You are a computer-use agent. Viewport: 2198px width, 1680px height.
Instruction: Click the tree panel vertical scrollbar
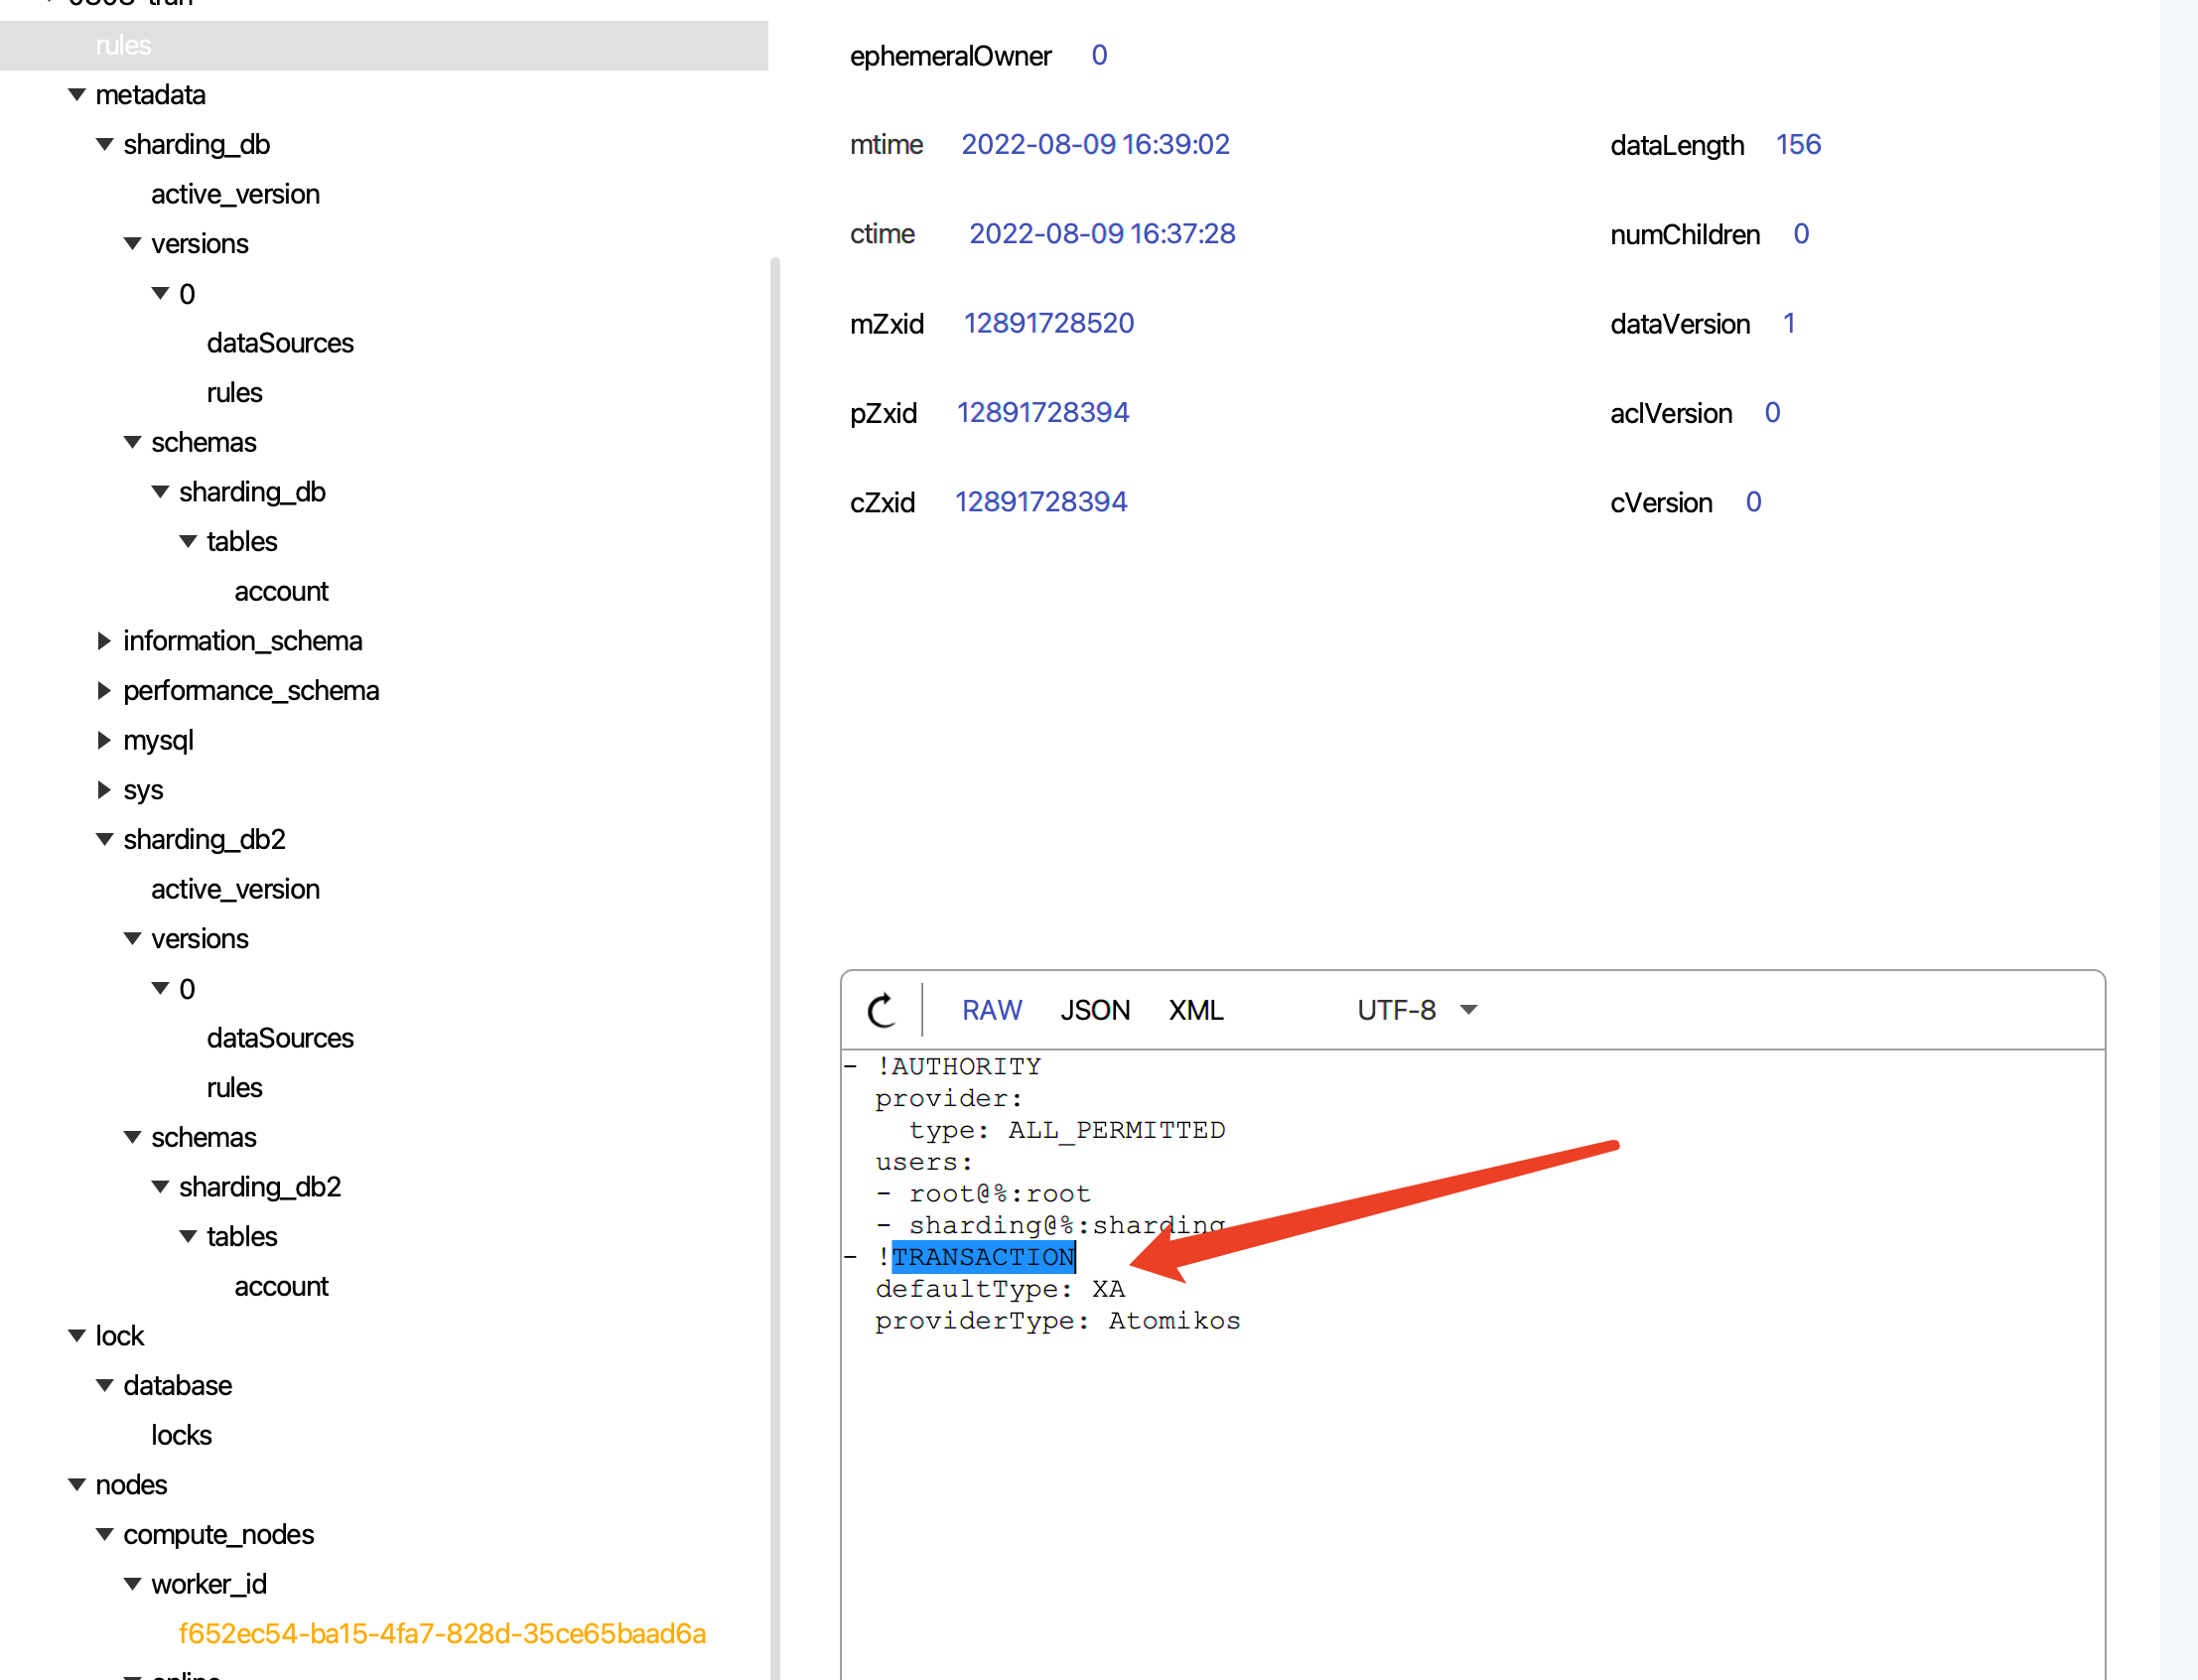[x=775, y=900]
